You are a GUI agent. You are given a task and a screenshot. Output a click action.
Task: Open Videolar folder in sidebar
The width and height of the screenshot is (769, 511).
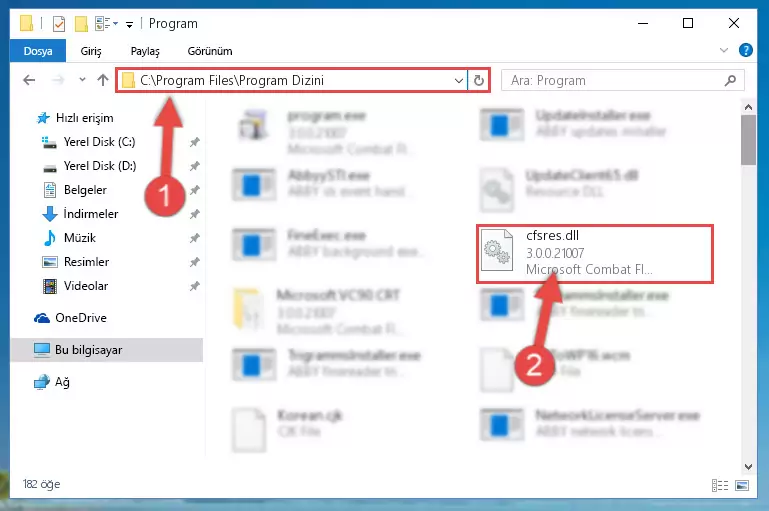tap(75, 286)
